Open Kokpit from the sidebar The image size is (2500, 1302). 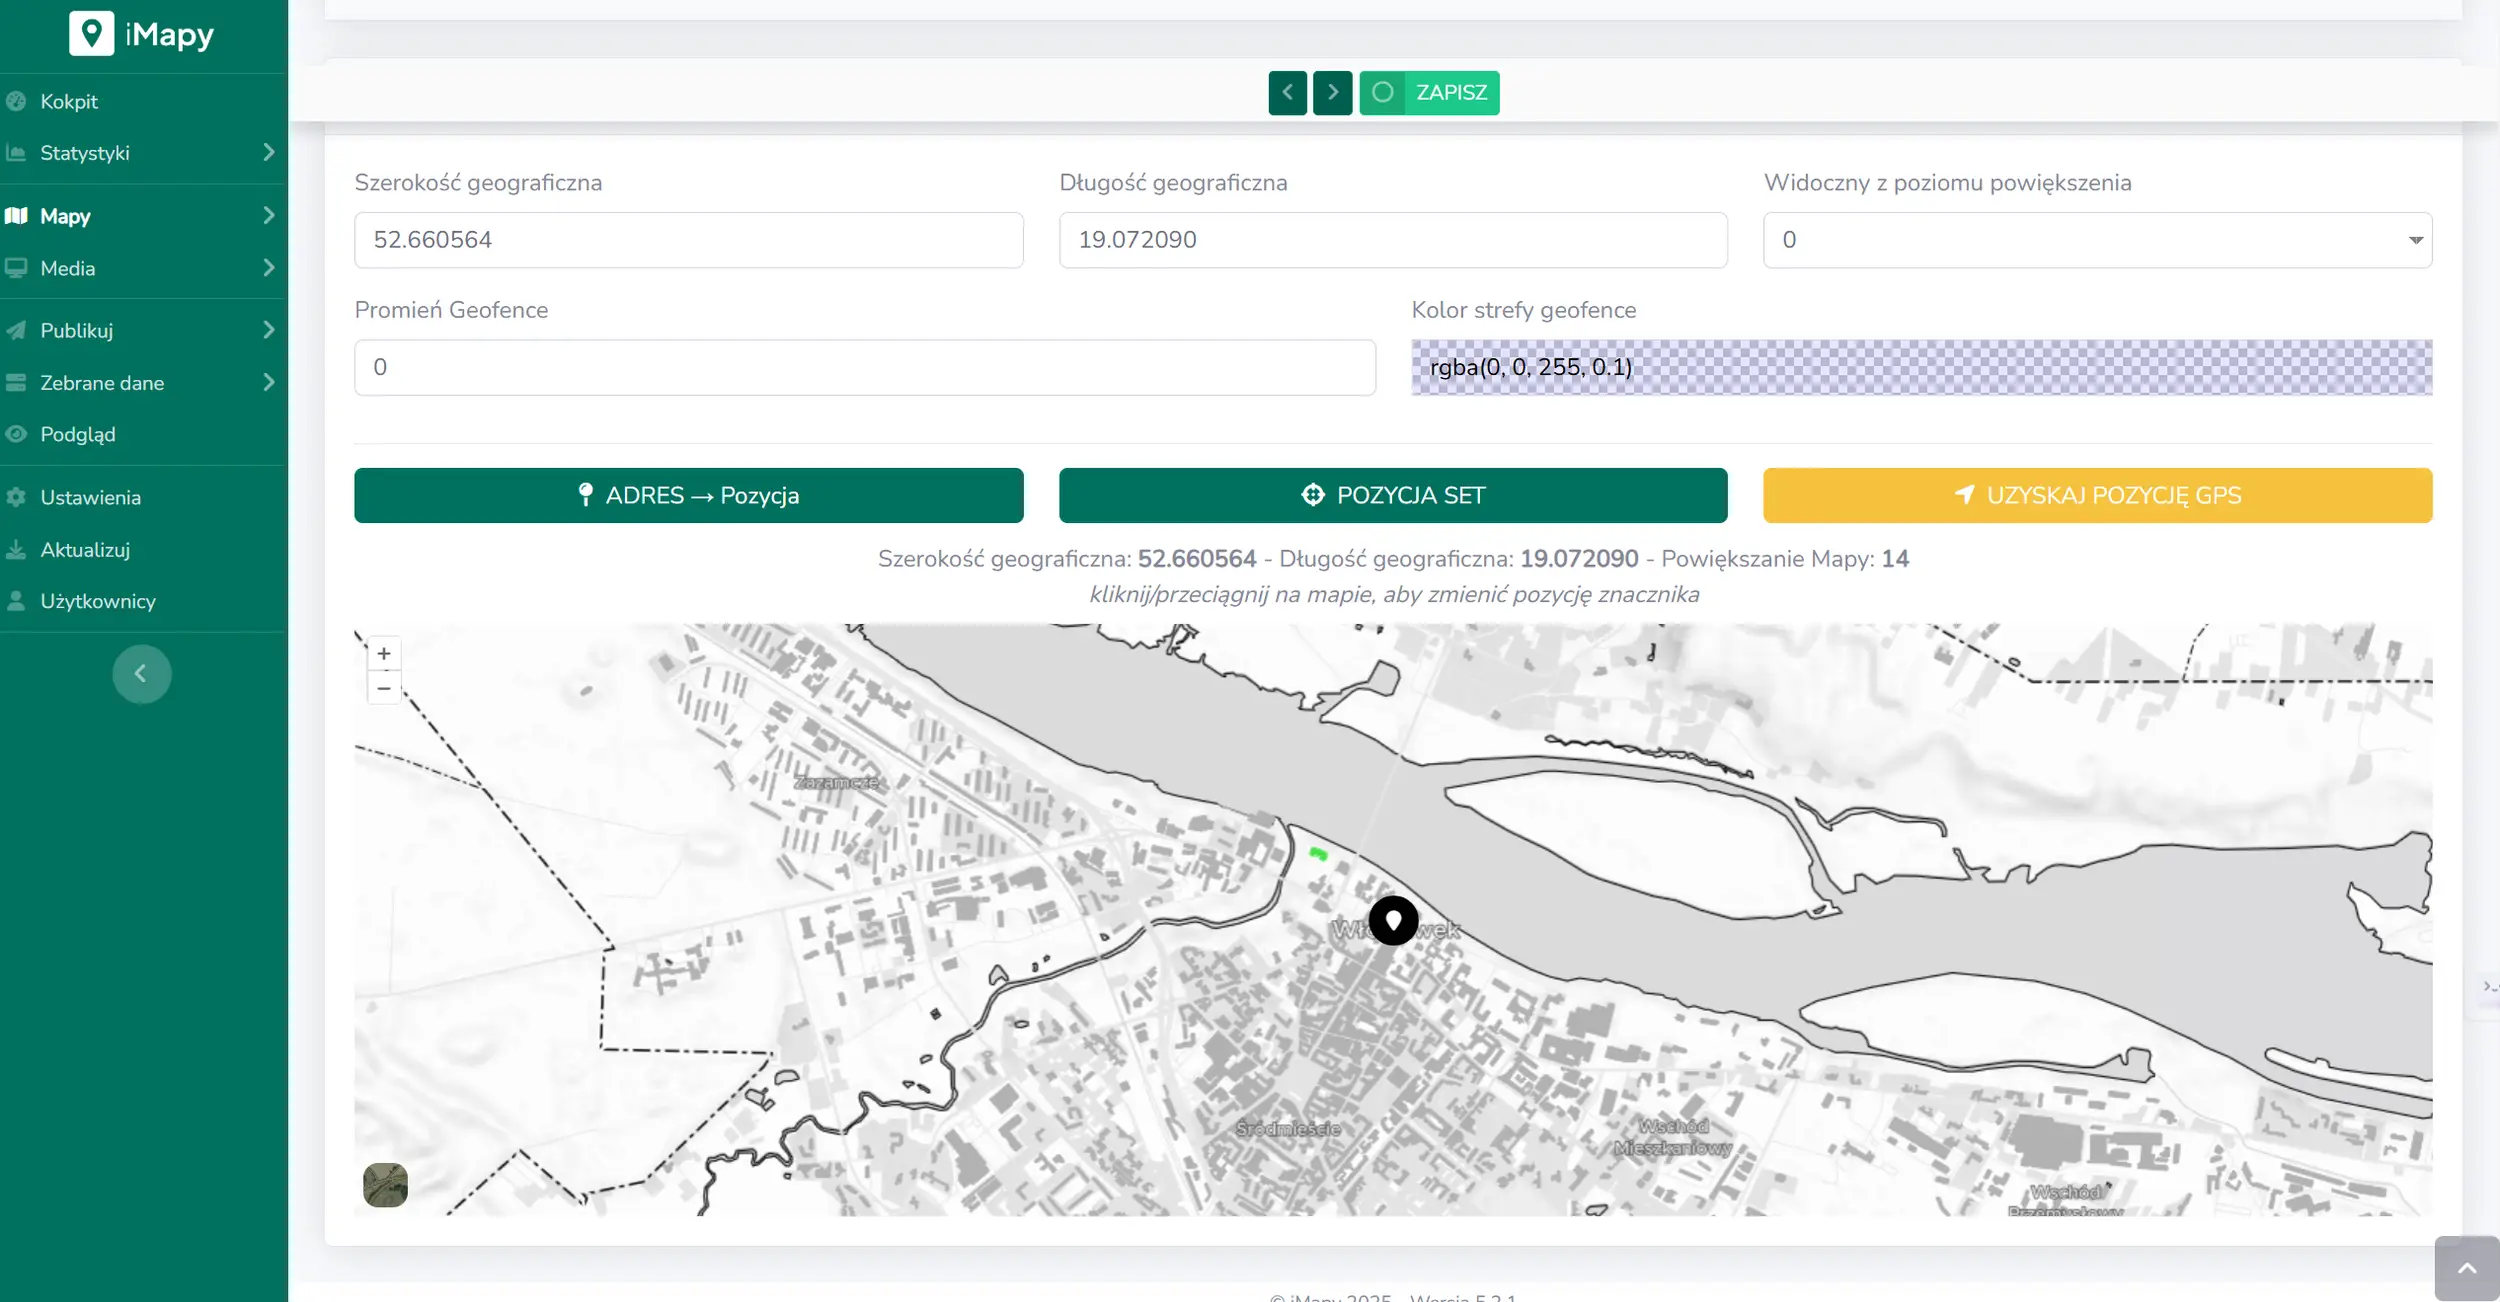pyautogui.click(x=69, y=101)
